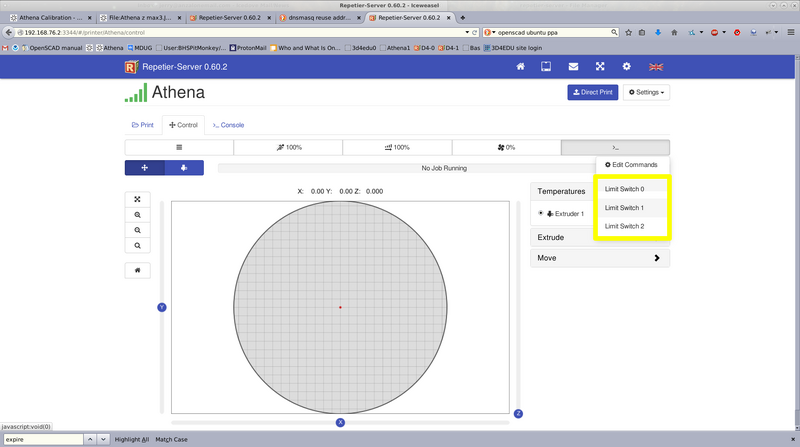
Task: Open the OpenSCAD manual bookmark
Action: [52, 48]
